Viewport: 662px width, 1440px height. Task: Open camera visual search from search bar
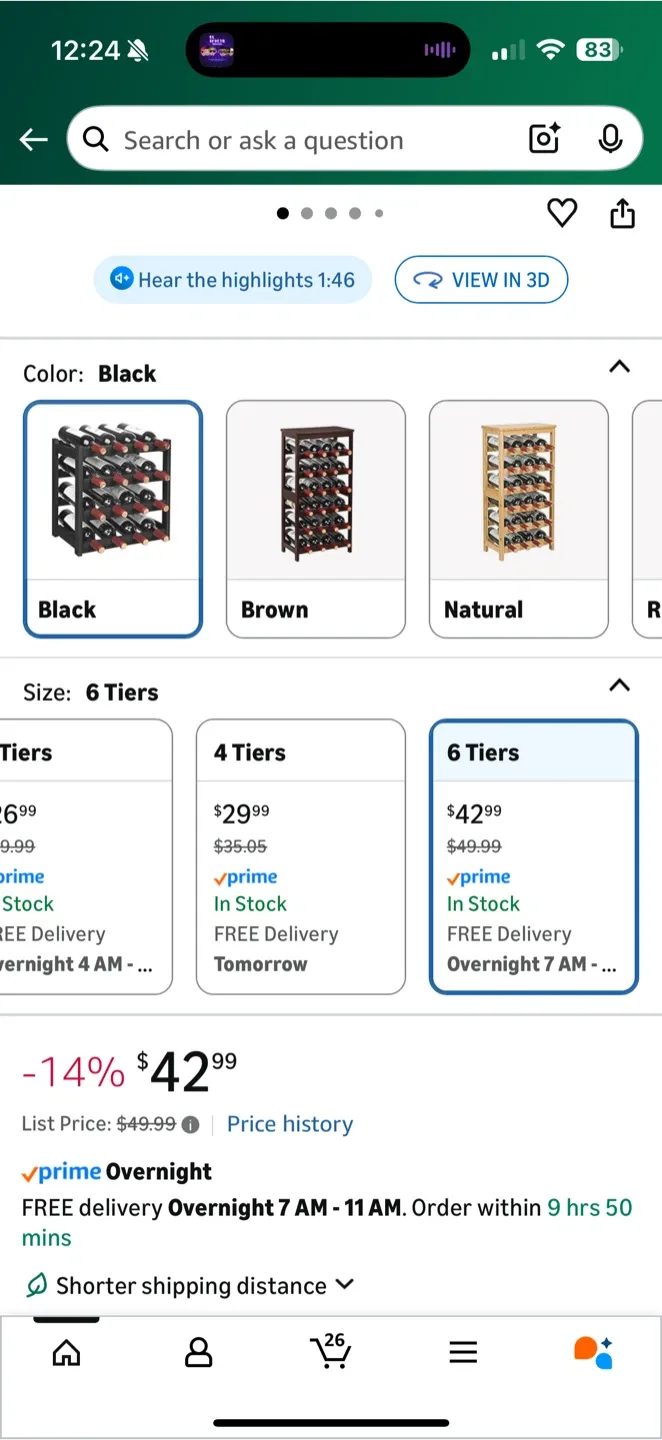[543, 139]
